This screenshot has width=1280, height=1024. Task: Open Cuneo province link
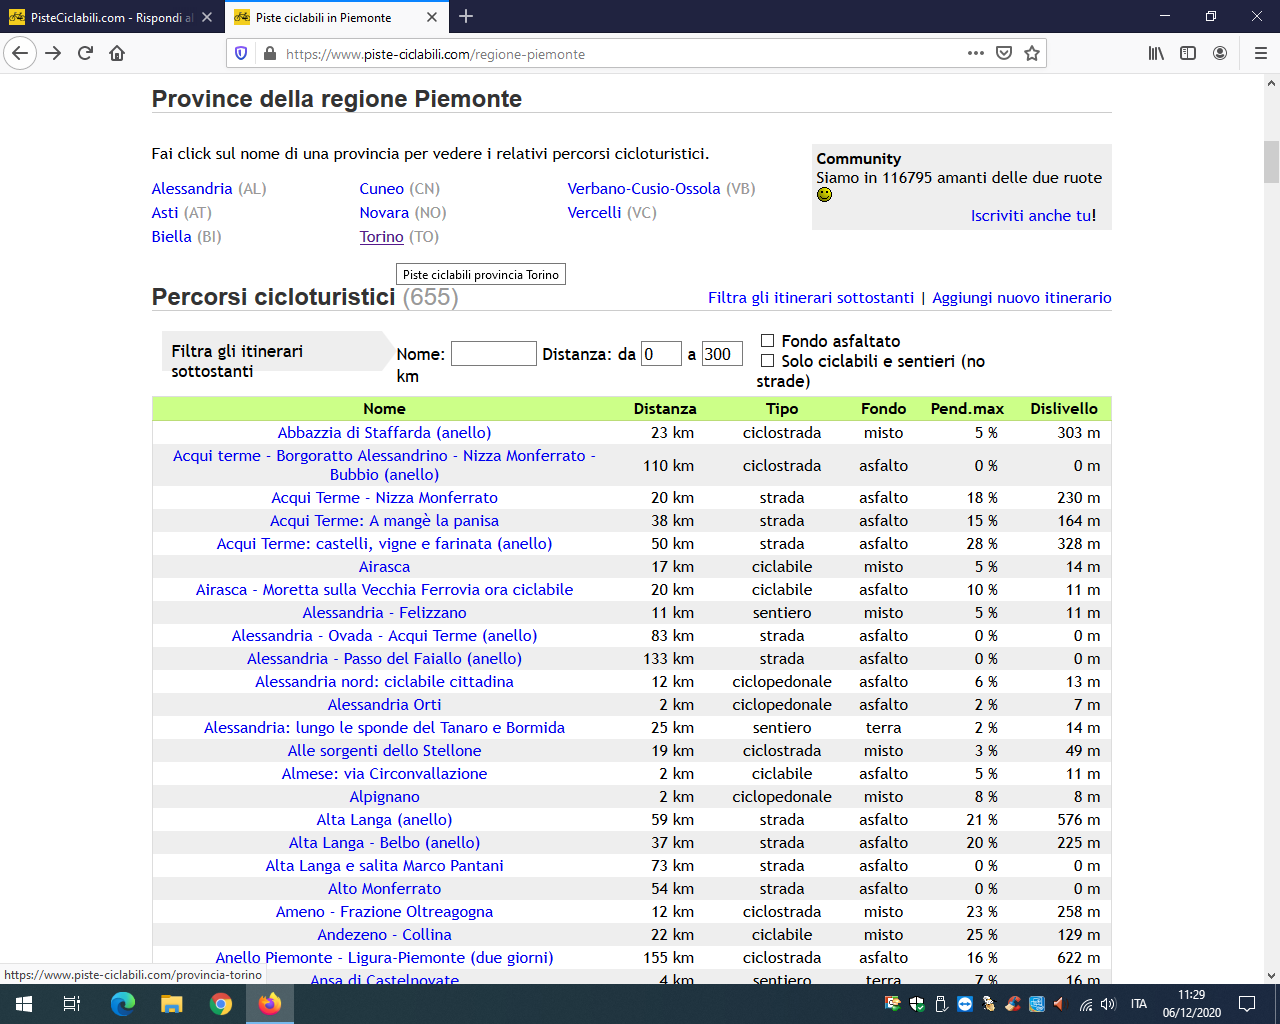(382, 189)
